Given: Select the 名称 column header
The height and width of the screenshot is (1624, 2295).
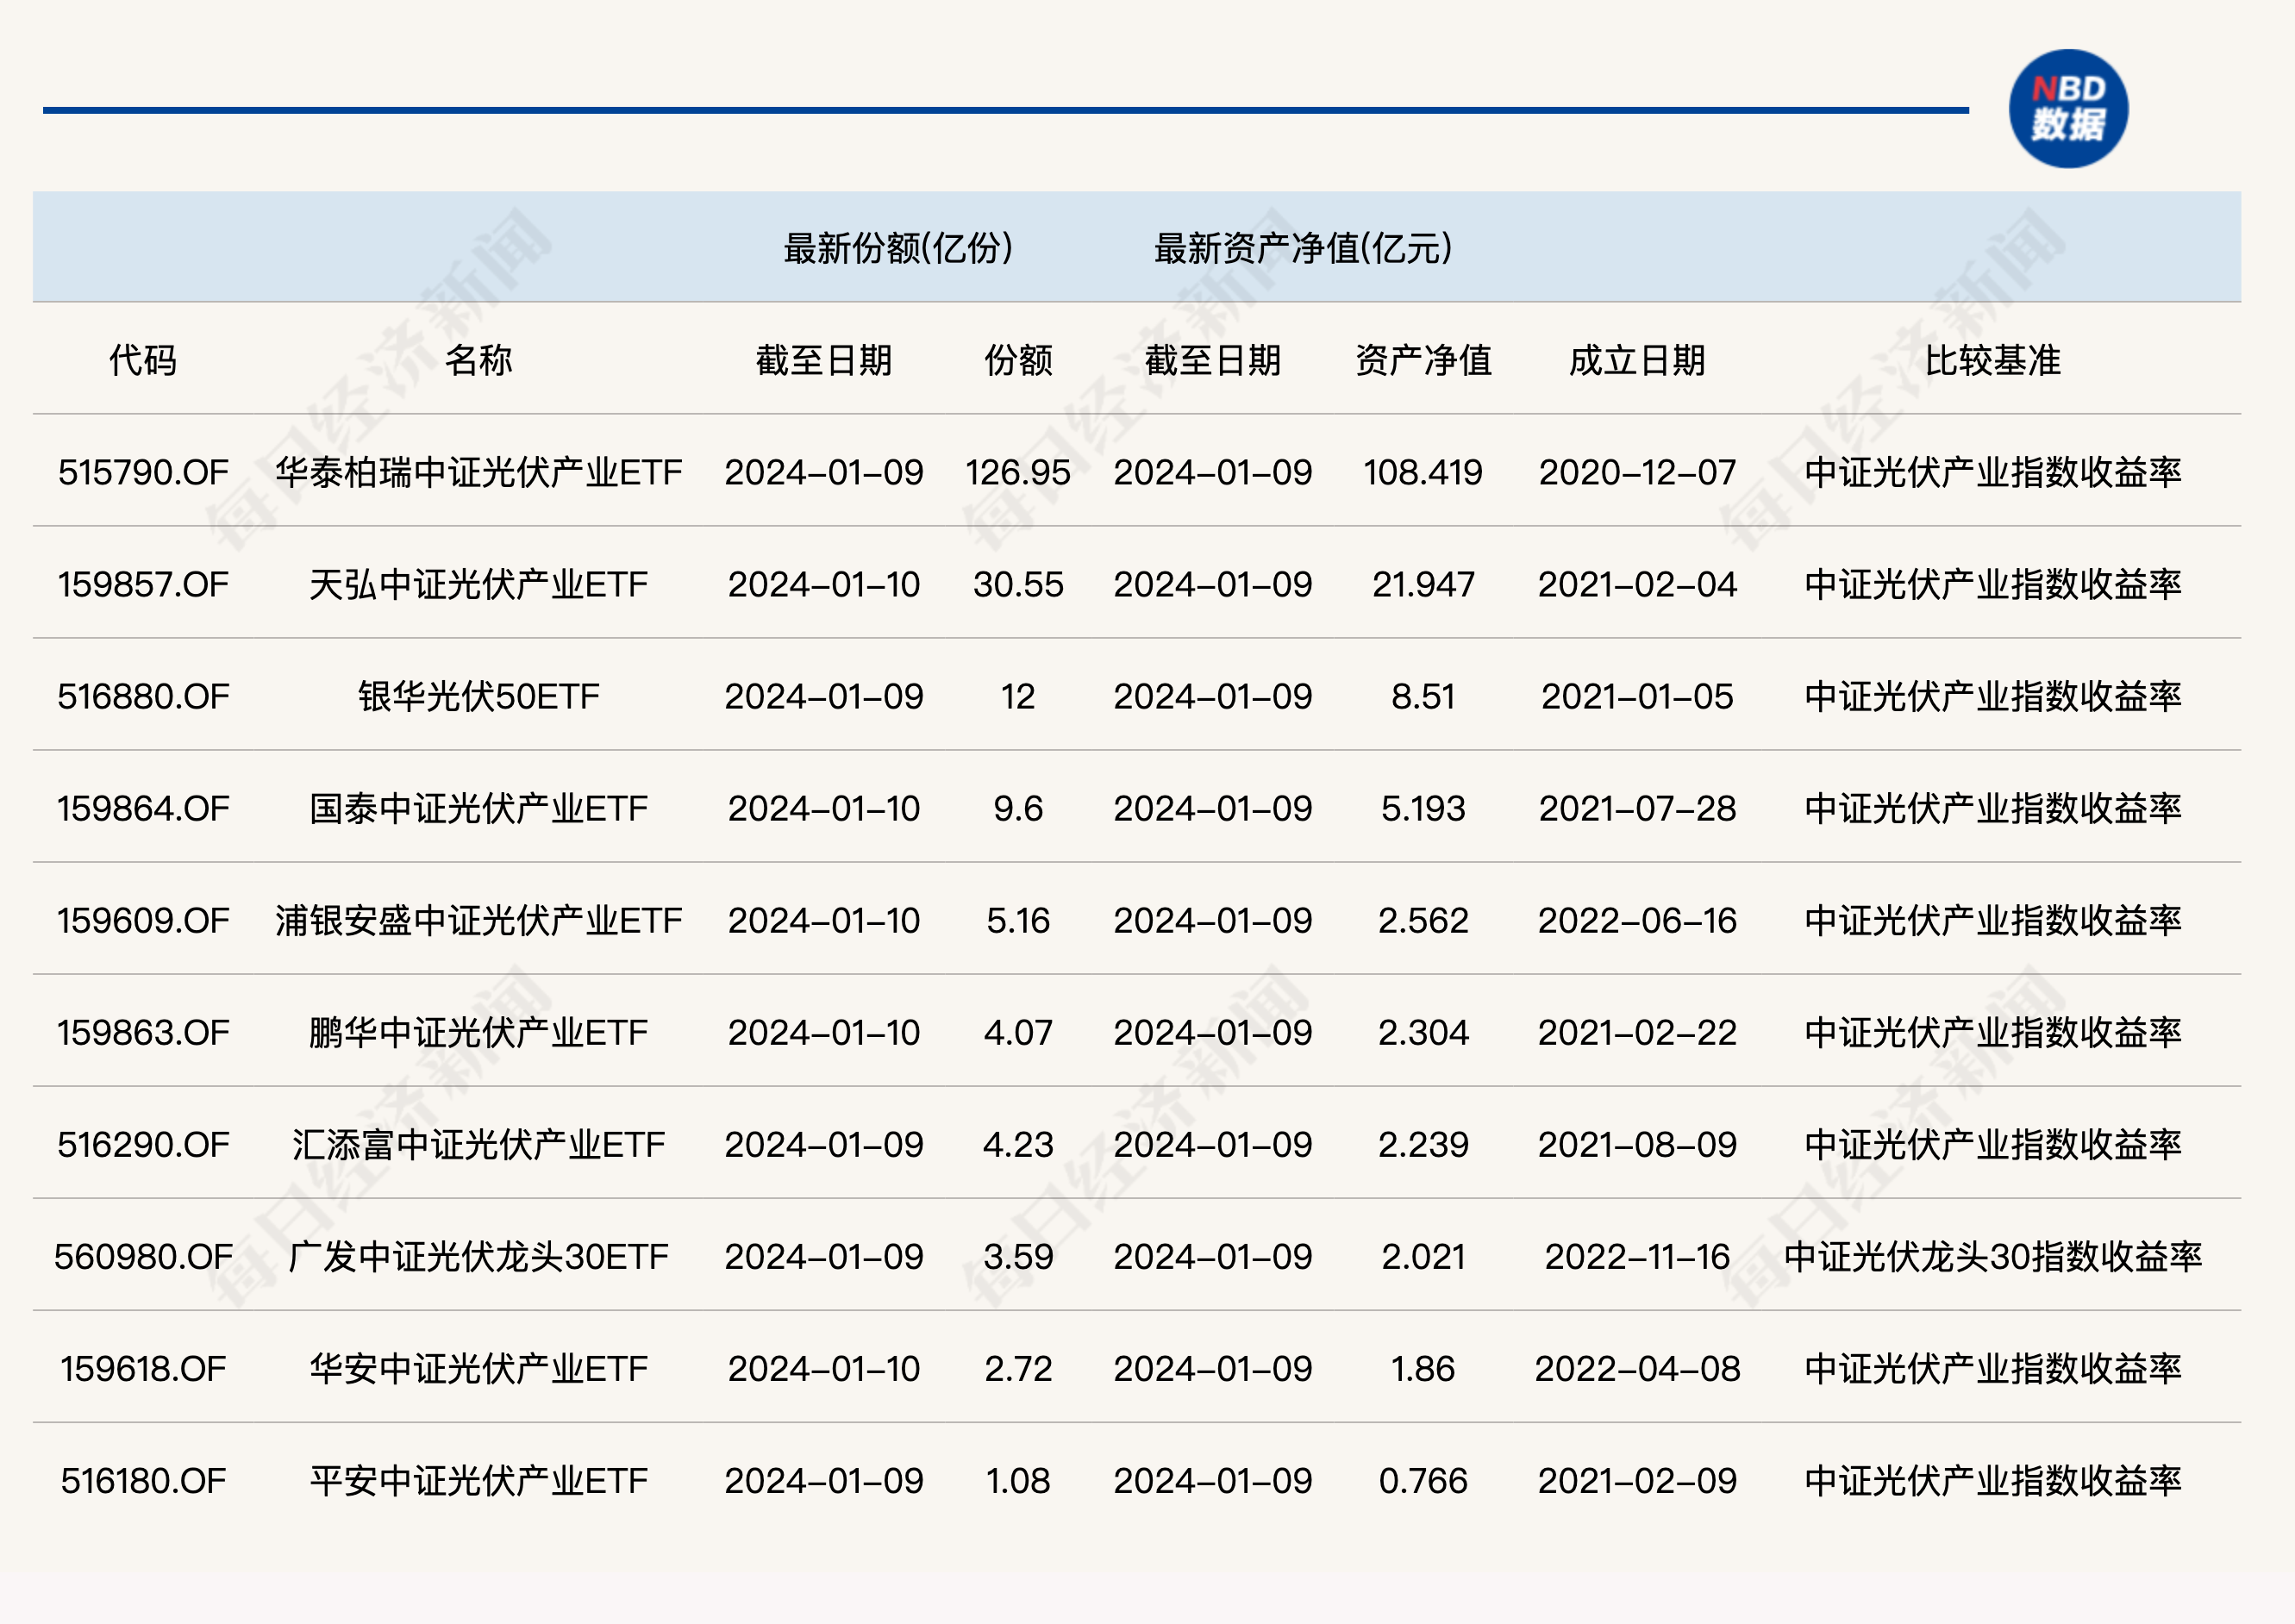Looking at the screenshot, I should [478, 360].
